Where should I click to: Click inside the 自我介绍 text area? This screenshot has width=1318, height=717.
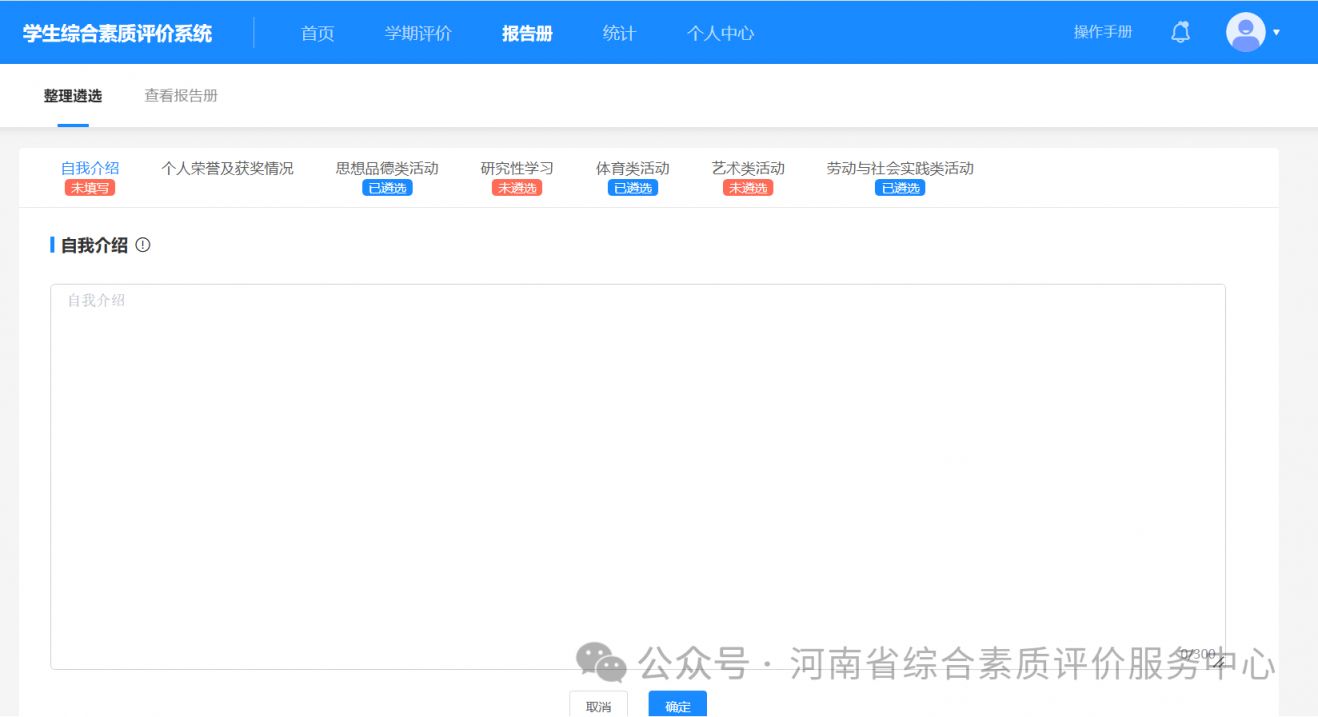[x=638, y=476]
